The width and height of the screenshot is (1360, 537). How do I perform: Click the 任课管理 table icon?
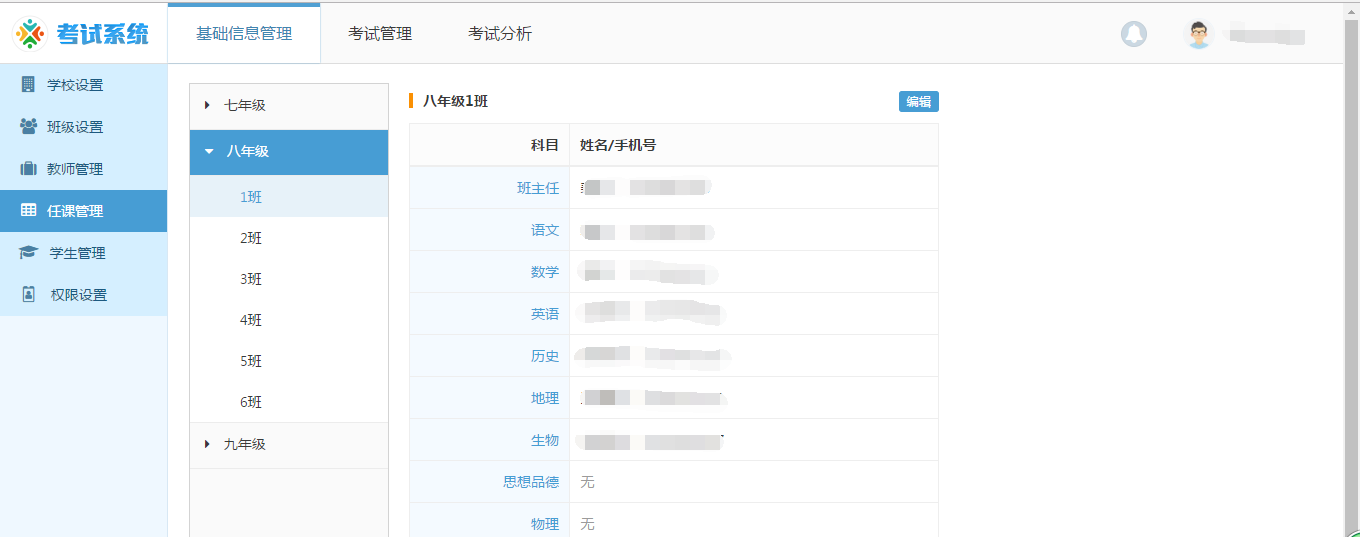28,211
